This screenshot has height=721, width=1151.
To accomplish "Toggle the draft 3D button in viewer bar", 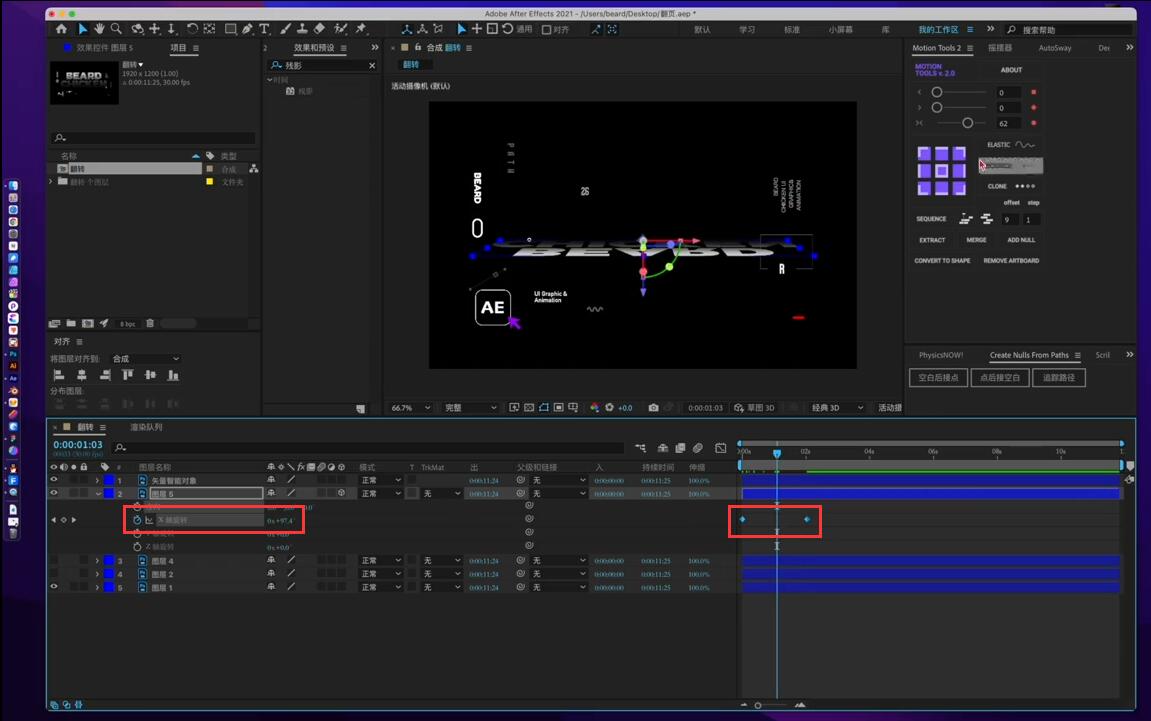I will 755,407.
